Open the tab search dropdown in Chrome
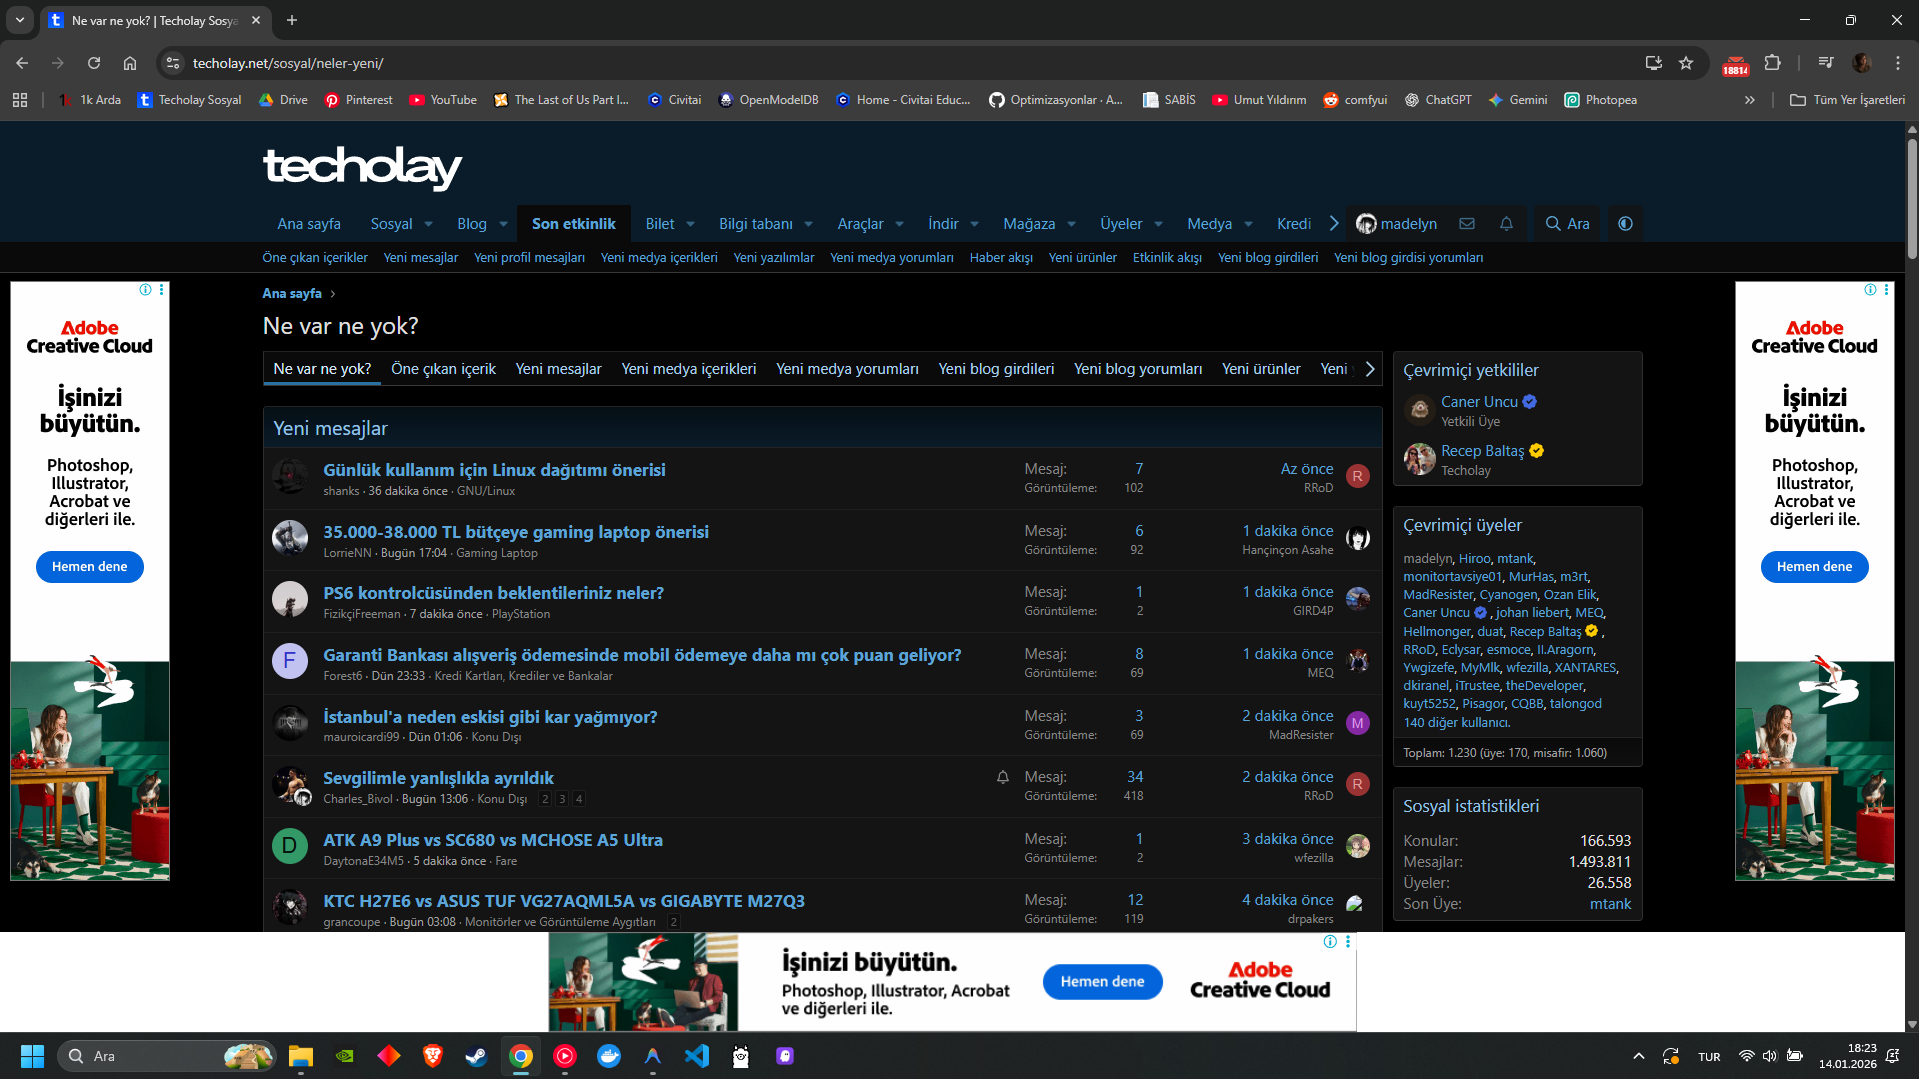 tap(20, 20)
